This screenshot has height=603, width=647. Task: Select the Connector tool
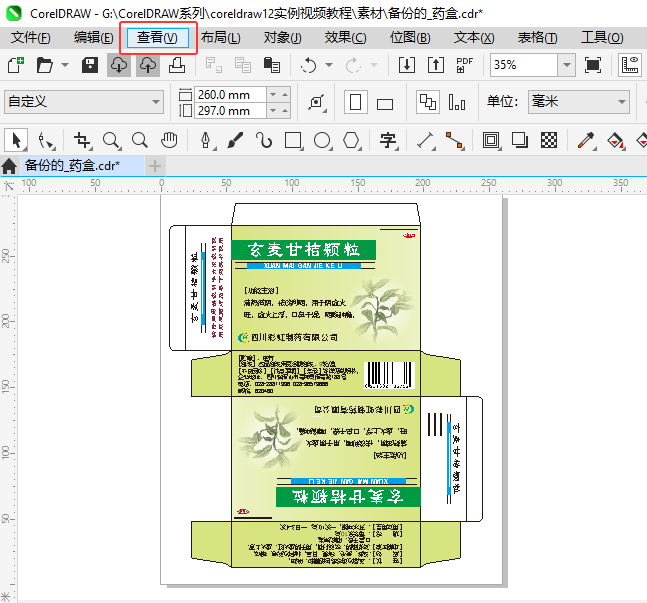pyautogui.click(x=454, y=140)
